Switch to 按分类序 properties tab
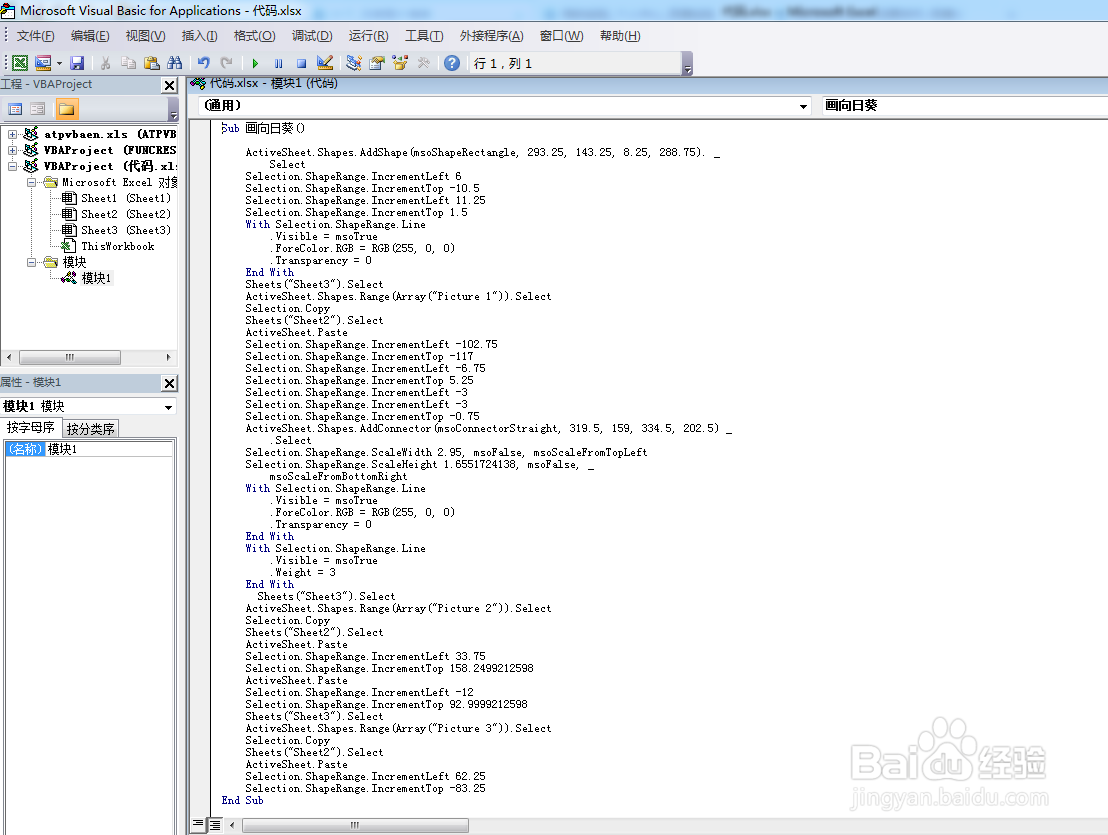The image size is (1108, 835). coord(90,429)
